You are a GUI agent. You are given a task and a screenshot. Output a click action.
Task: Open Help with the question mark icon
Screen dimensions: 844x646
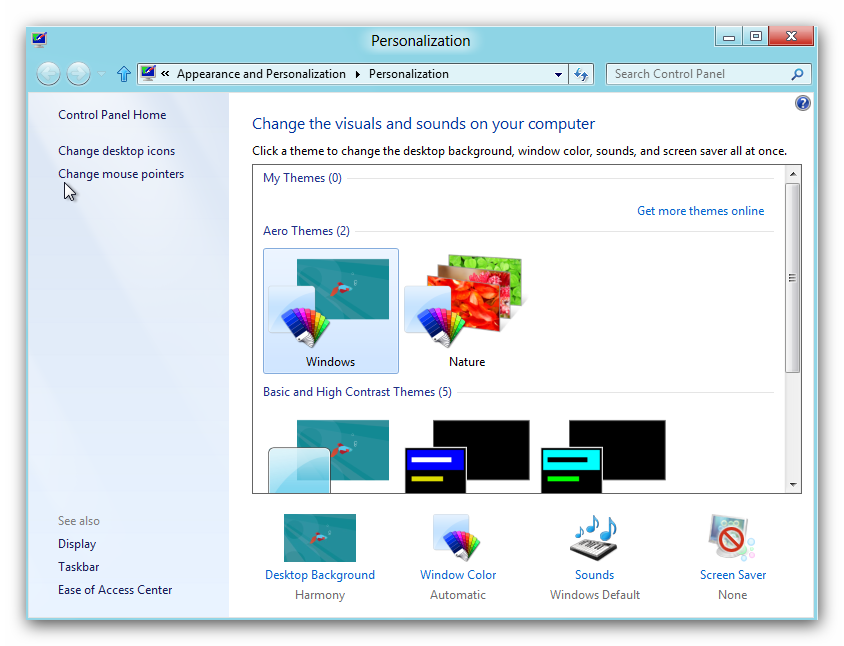(802, 103)
